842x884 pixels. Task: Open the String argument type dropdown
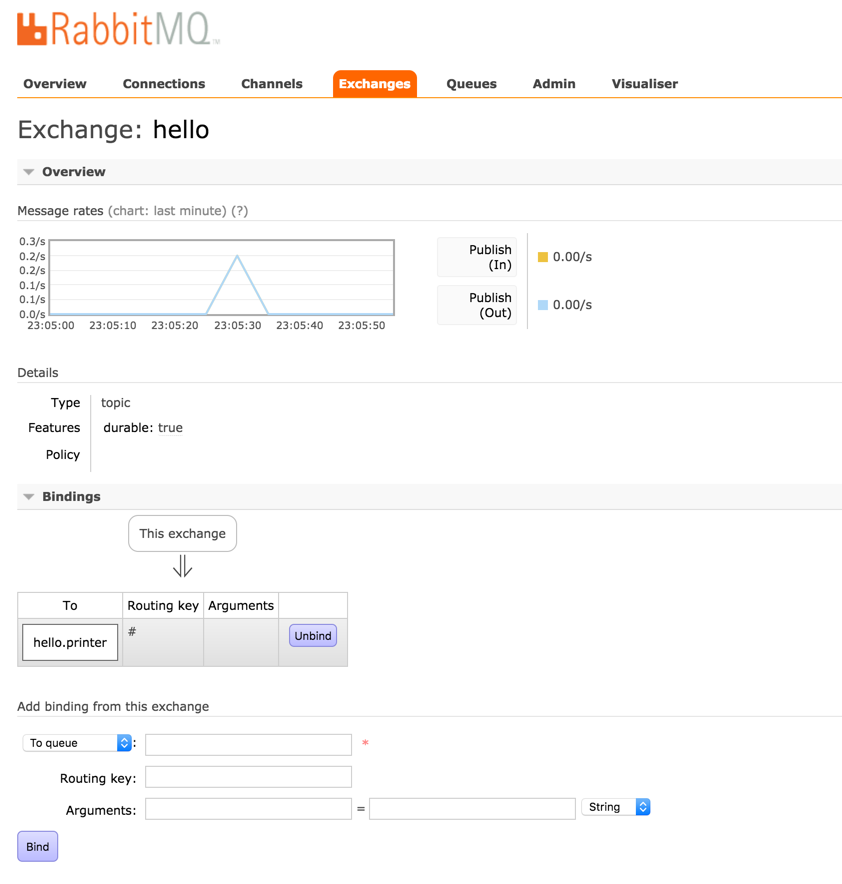tap(616, 807)
